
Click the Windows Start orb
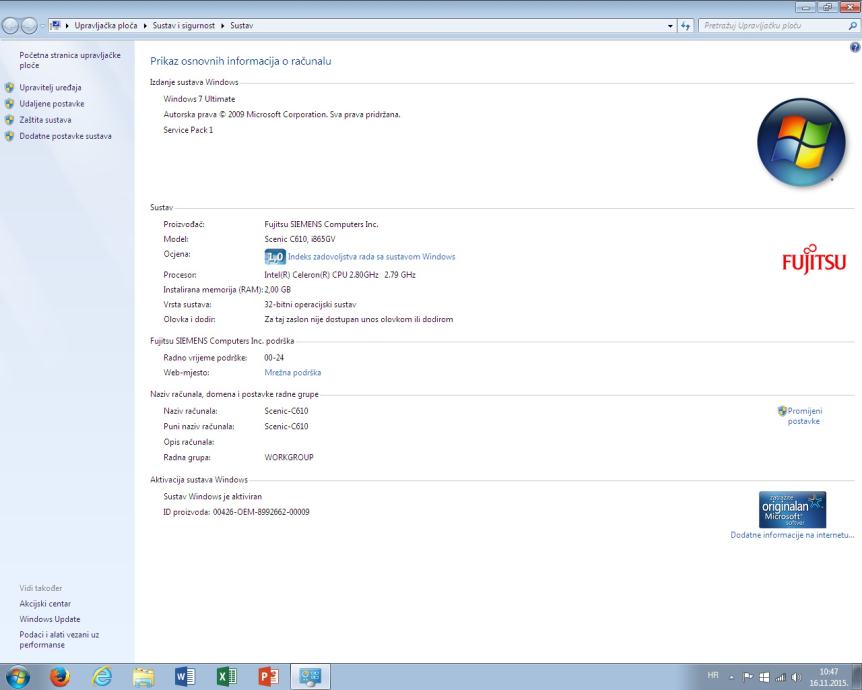pyautogui.click(x=18, y=675)
